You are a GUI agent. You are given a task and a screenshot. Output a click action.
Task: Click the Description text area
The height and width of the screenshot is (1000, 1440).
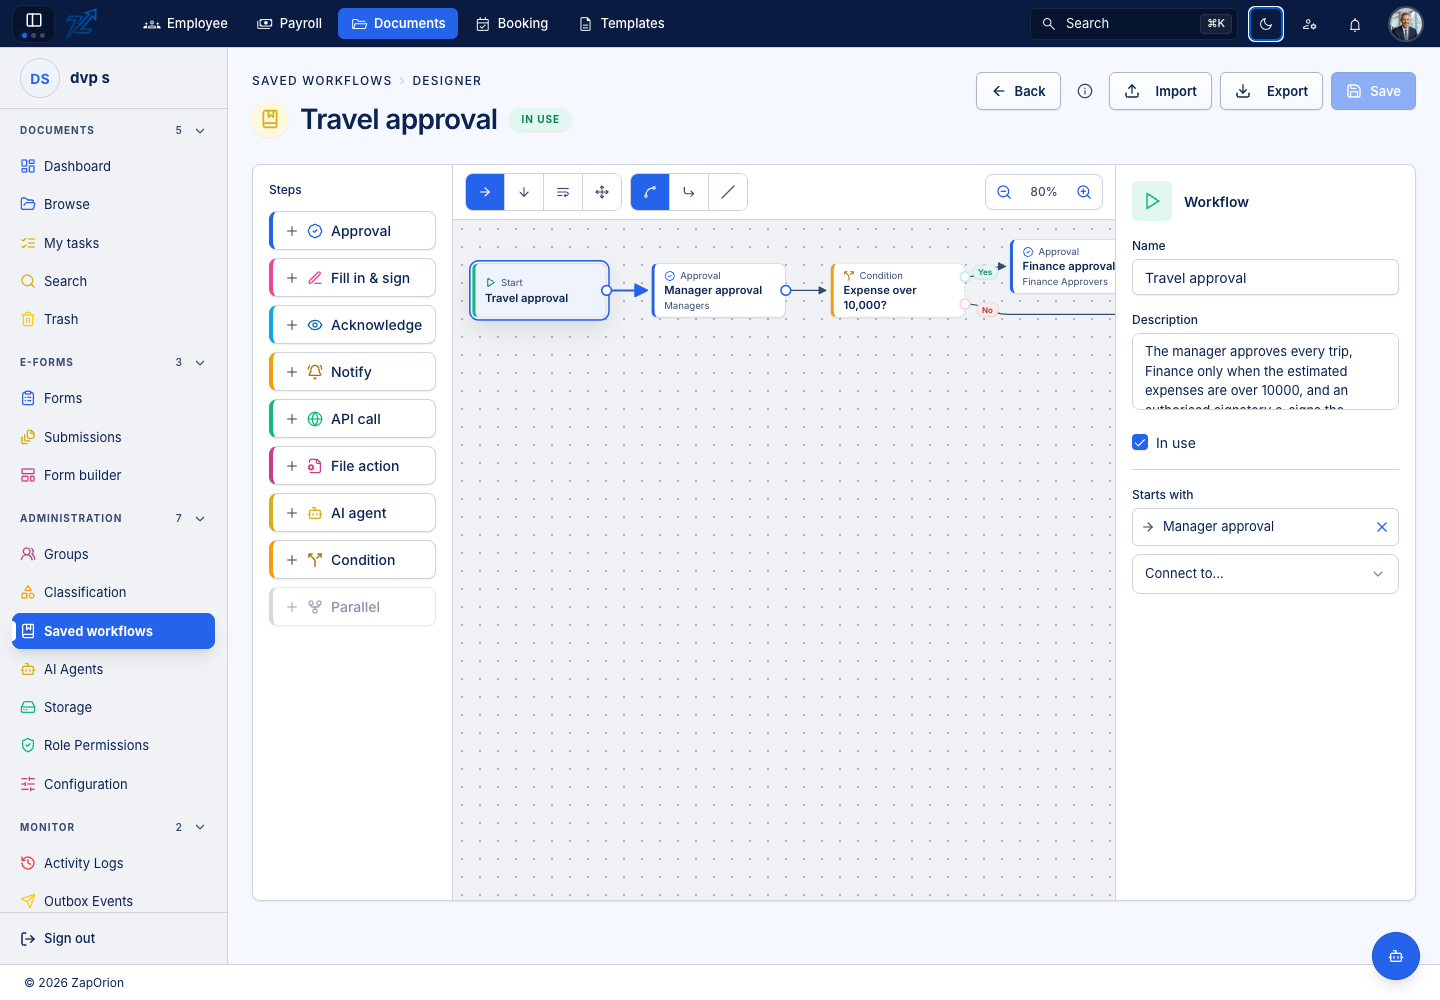(x=1265, y=372)
